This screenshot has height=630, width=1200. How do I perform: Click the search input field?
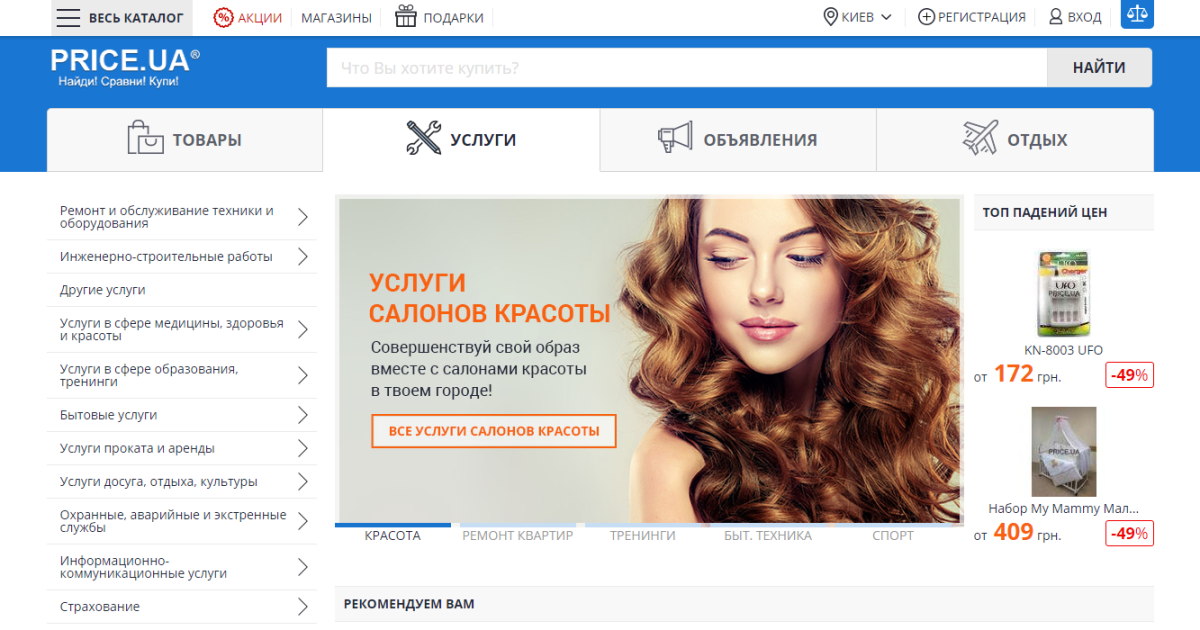pos(687,68)
